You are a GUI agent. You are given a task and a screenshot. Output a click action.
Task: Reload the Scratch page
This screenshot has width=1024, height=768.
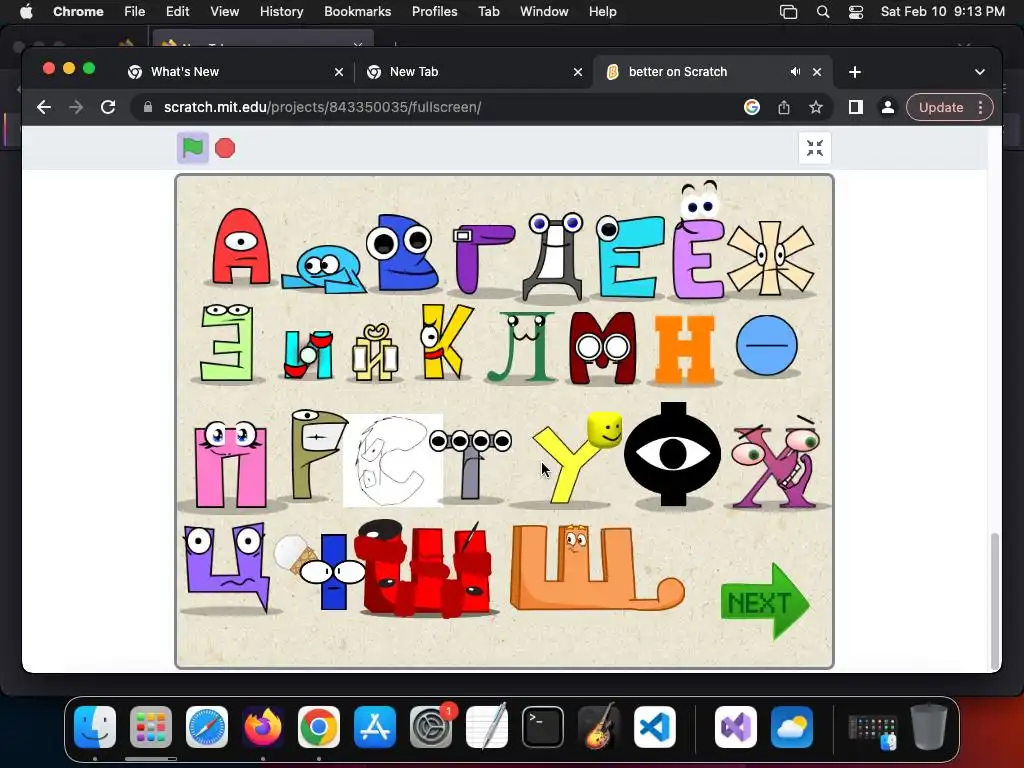click(108, 107)
